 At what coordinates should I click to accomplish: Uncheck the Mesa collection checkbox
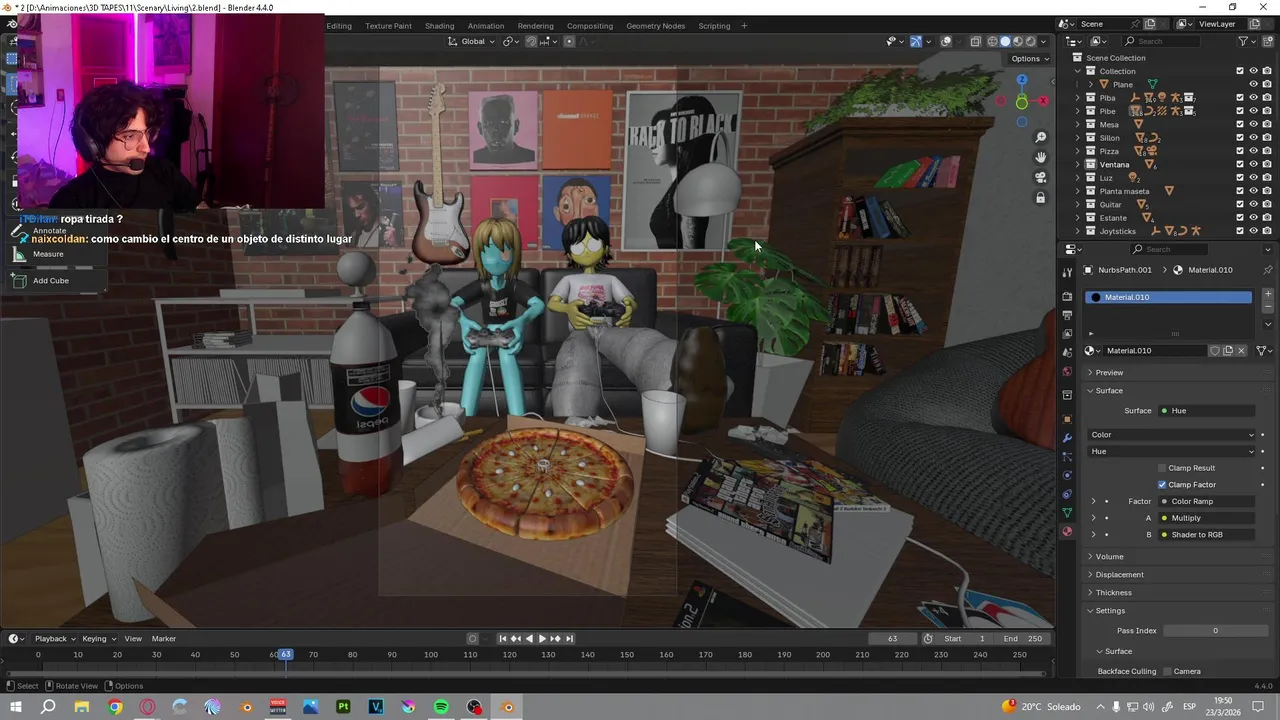(1240, 124)
